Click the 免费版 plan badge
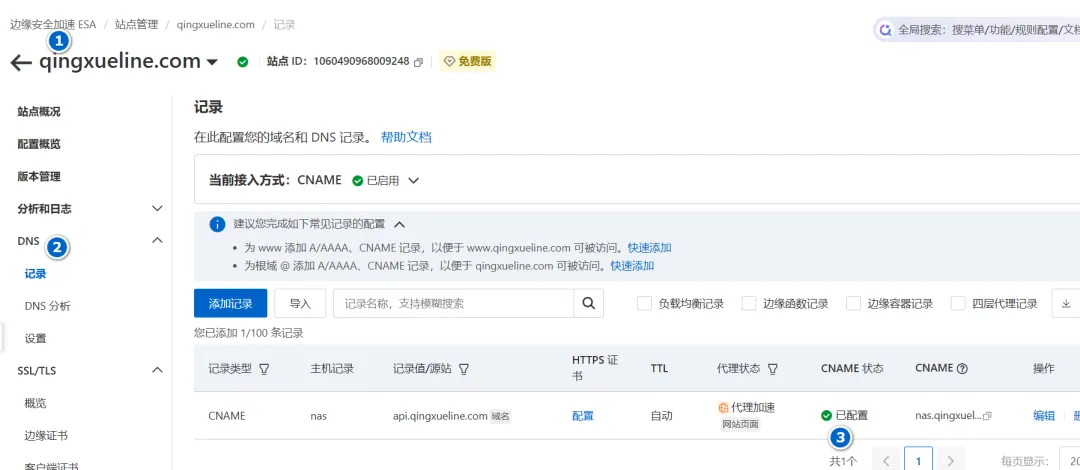 (x=467, y=62)
